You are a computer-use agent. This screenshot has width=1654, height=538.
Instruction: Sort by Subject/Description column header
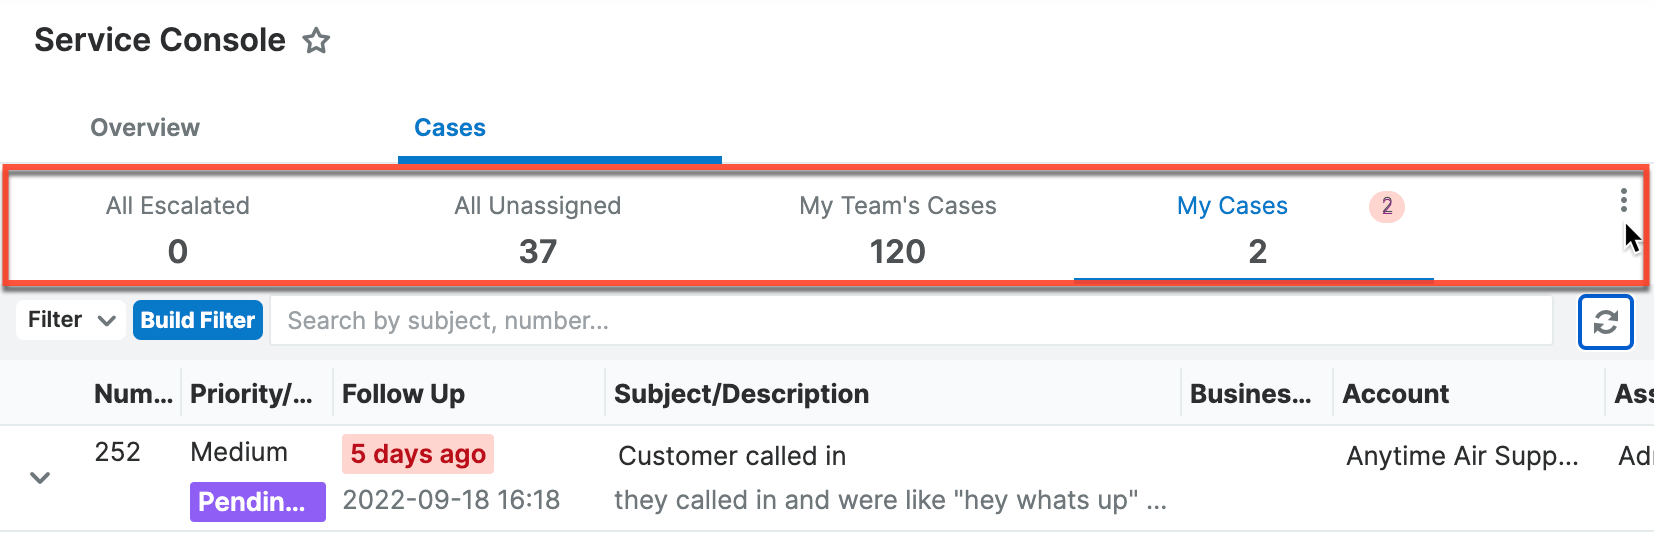741,394
